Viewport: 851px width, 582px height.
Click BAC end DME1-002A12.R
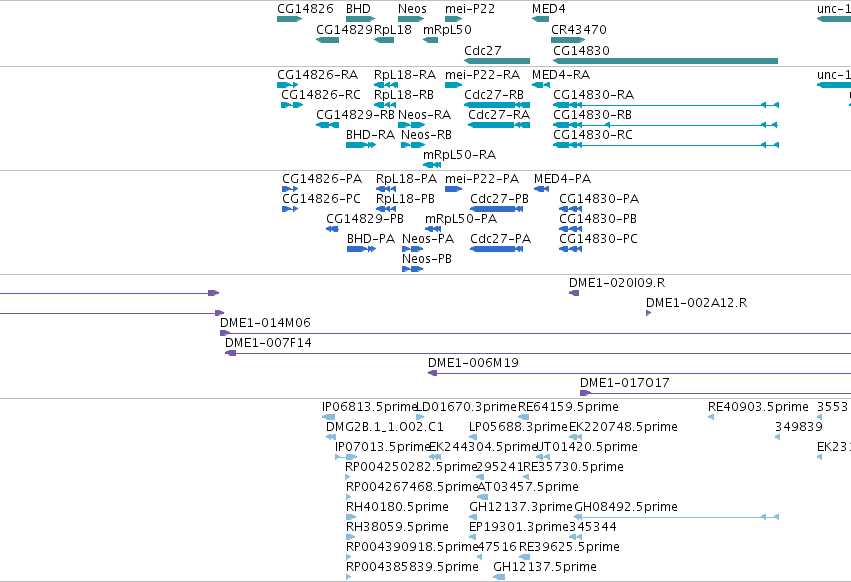point(696,303)
